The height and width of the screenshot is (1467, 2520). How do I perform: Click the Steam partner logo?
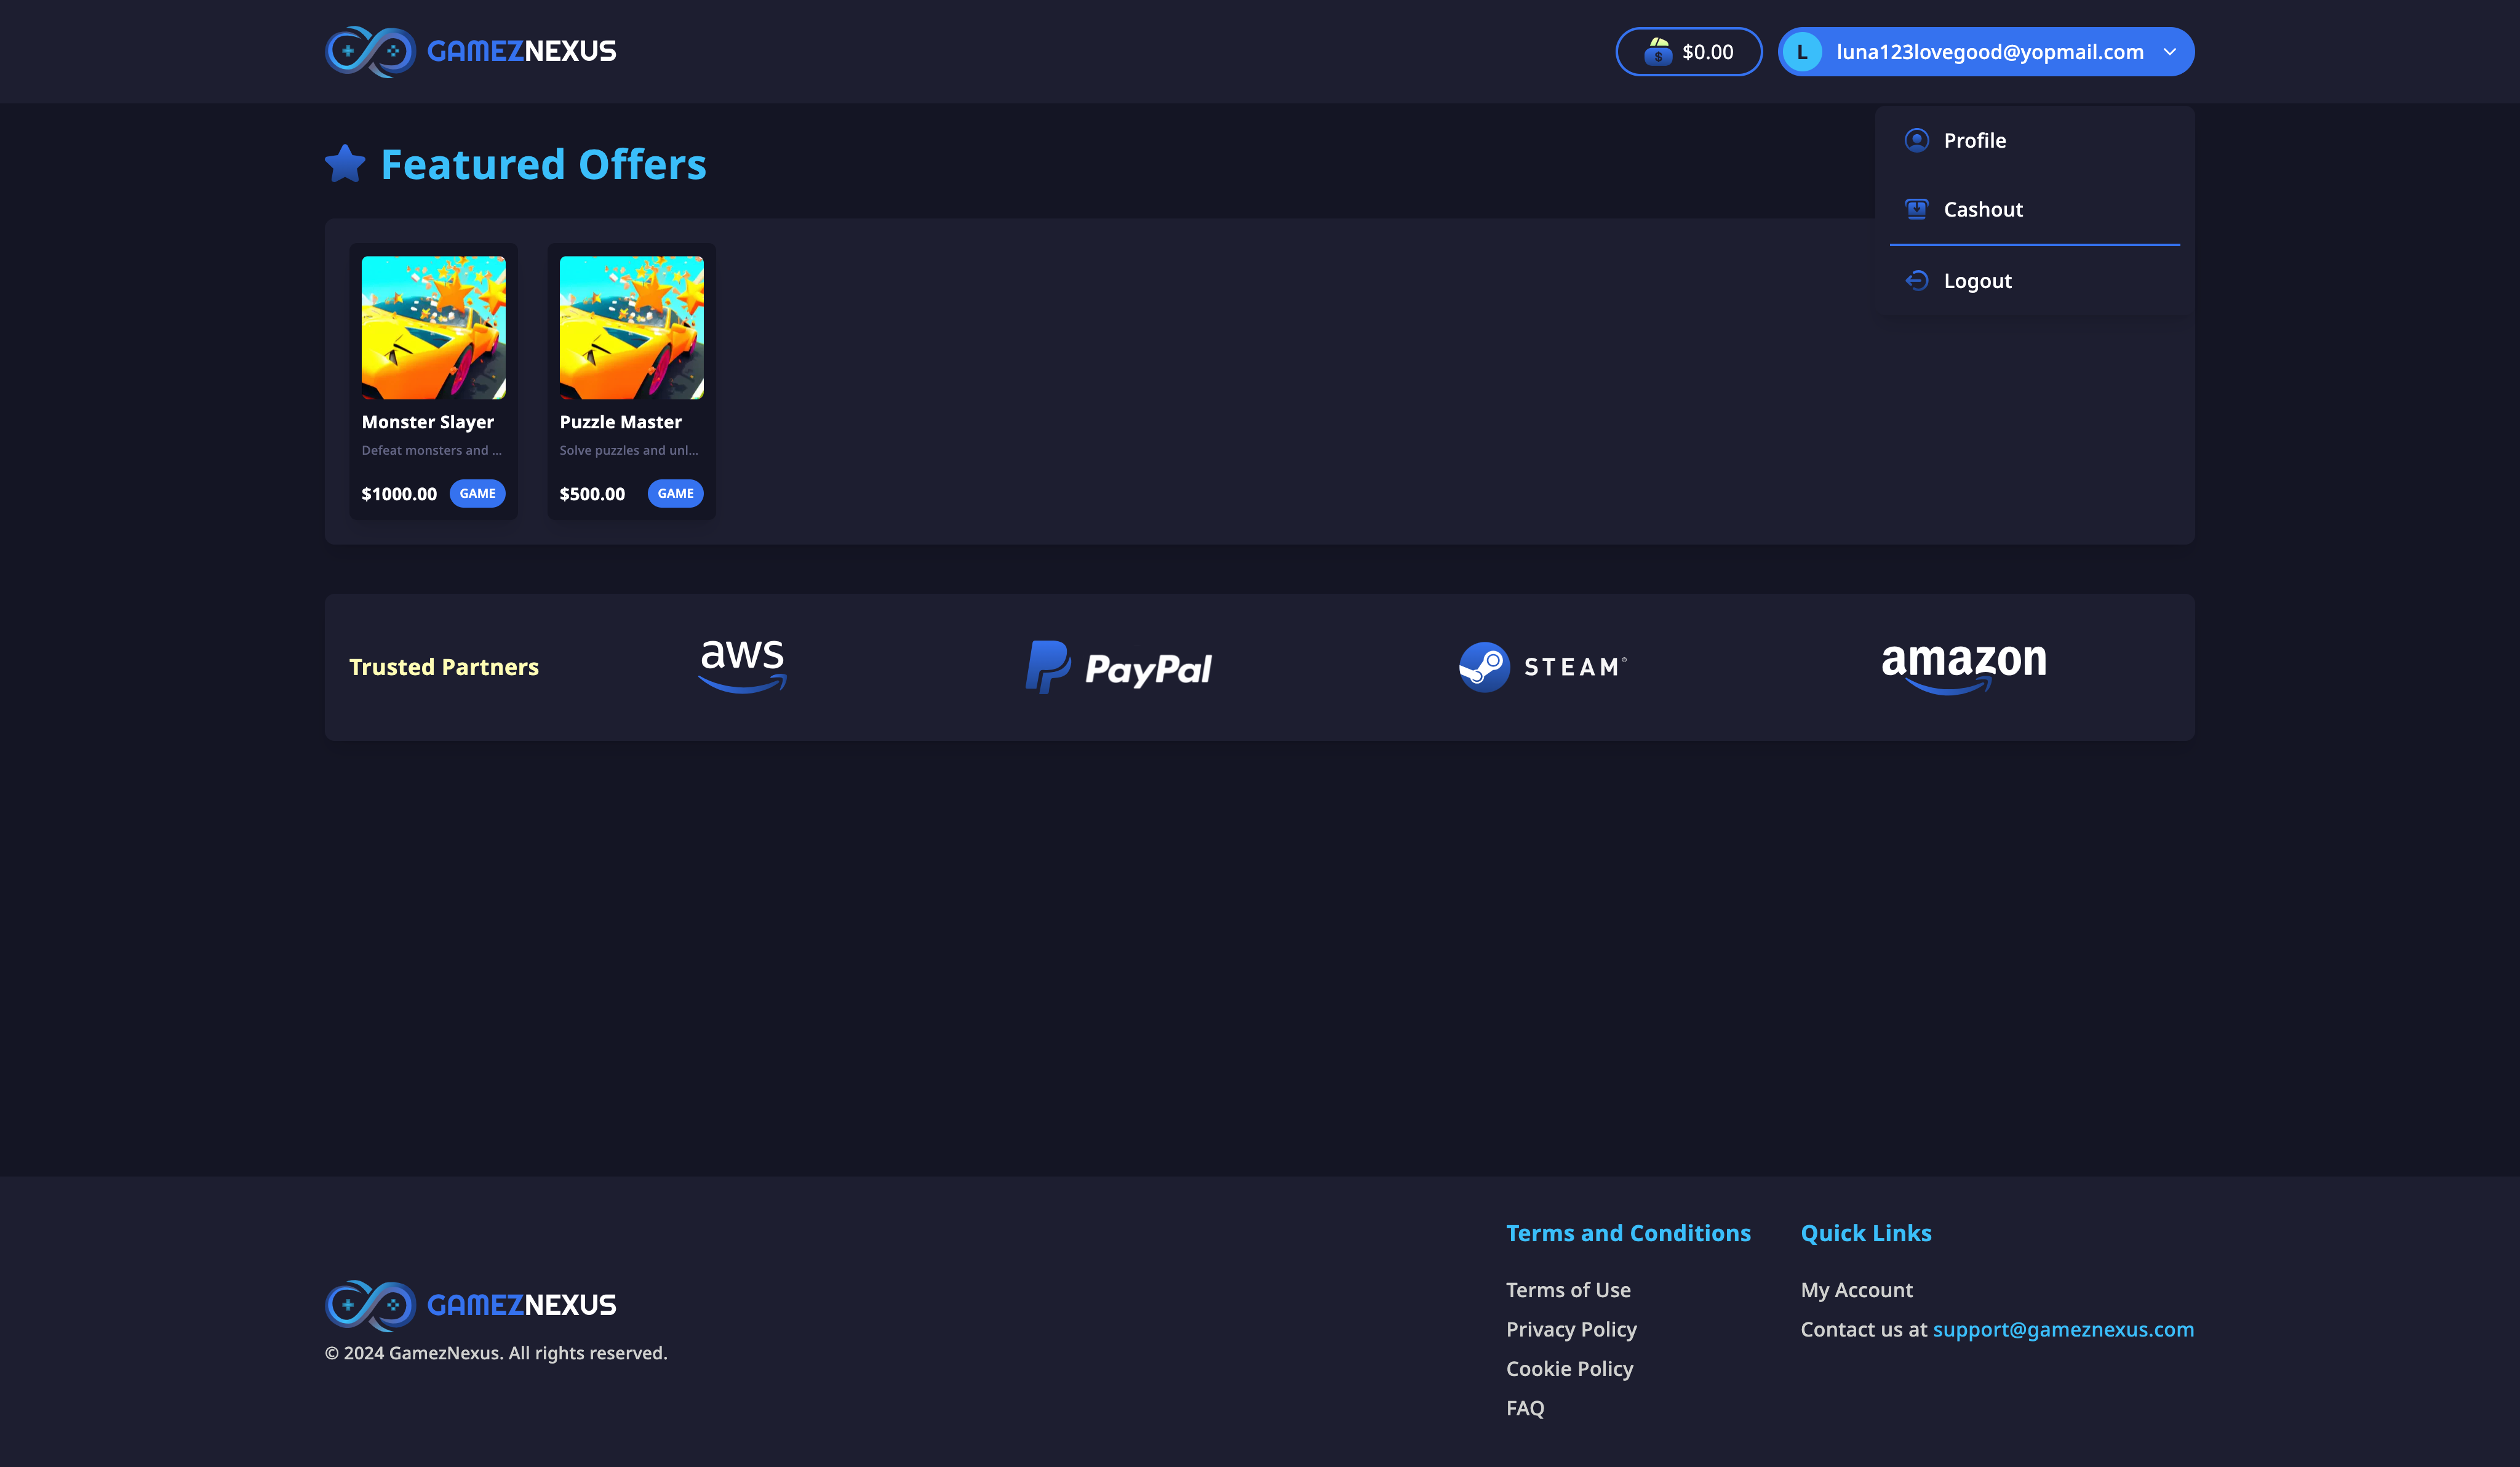click(1543, 667)
